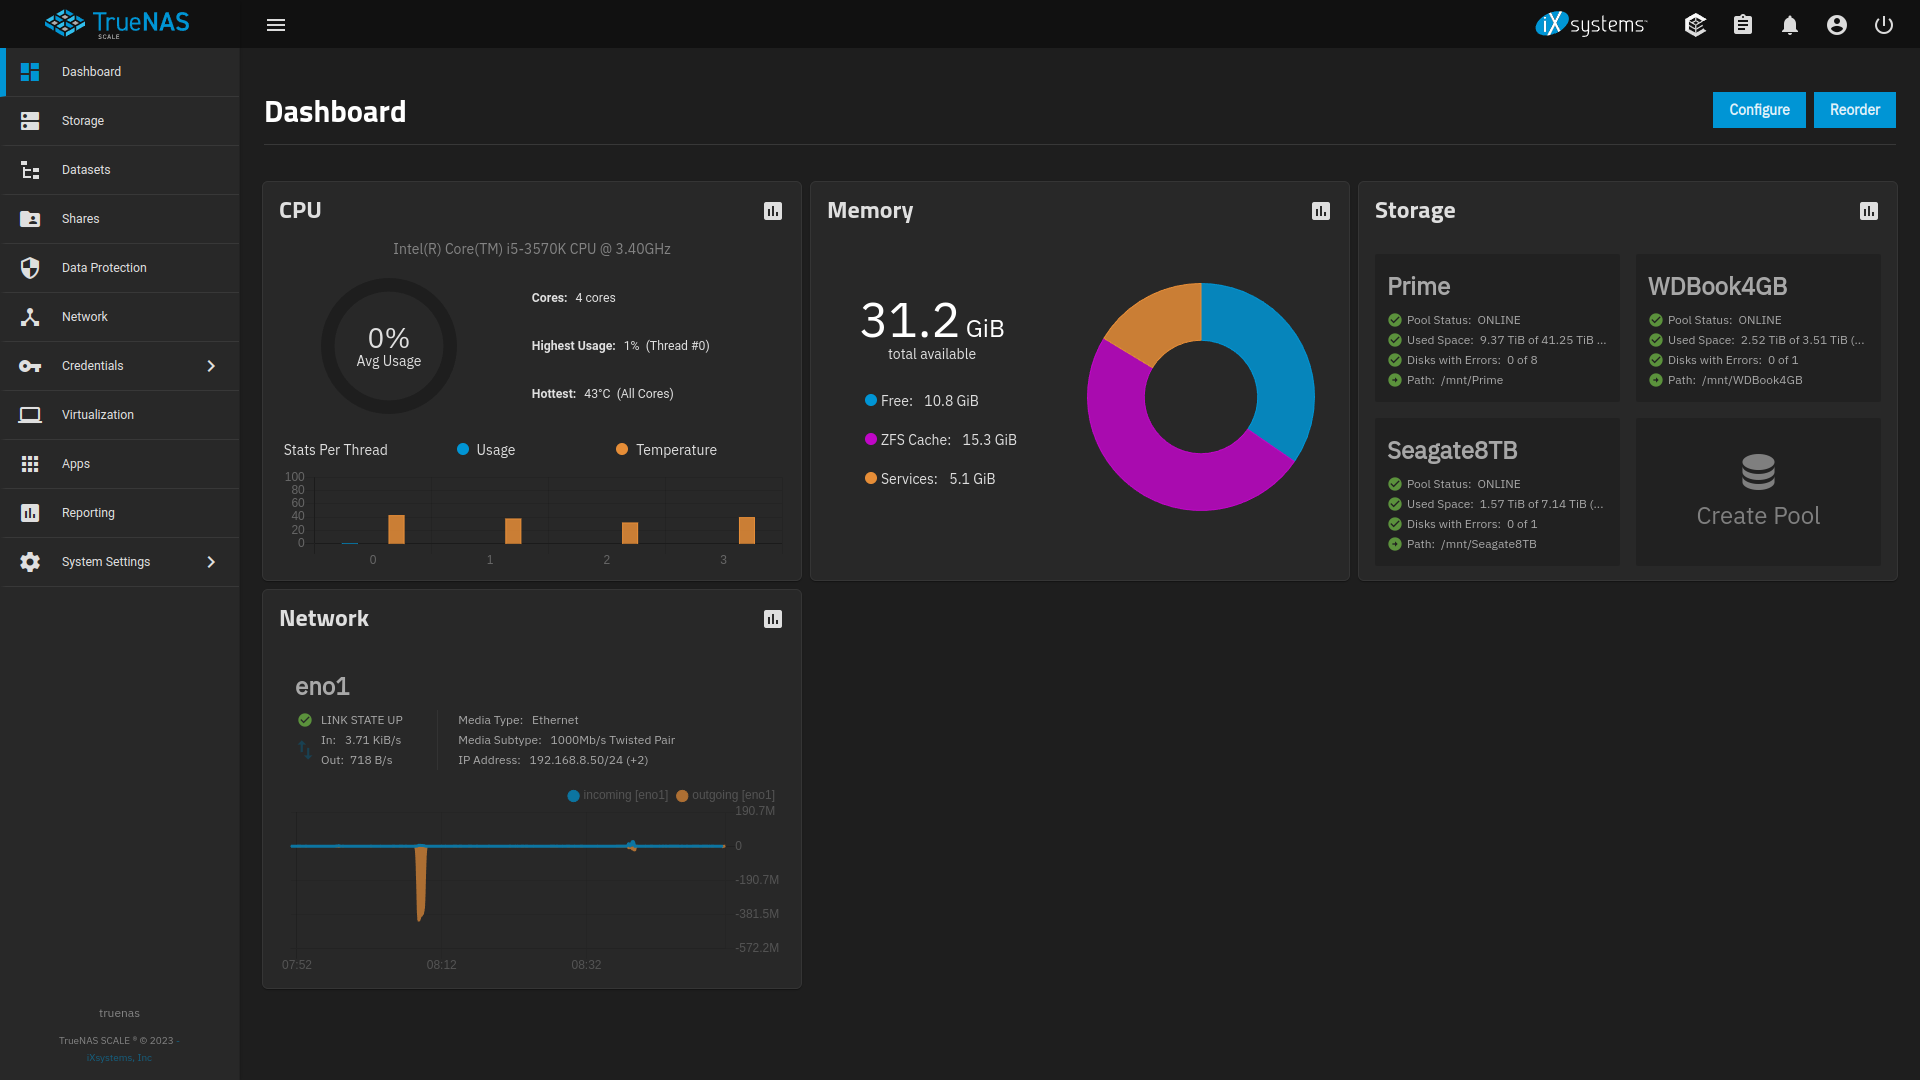Drag the network timeline scrubber
1920x1080 pixels.
pos(633,845)
